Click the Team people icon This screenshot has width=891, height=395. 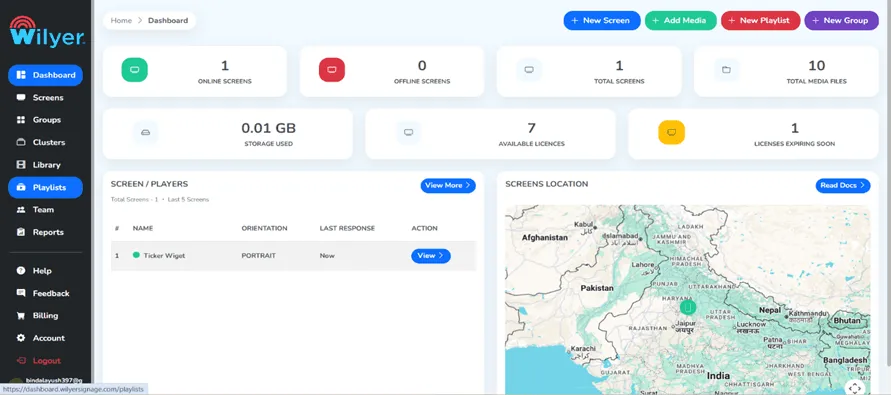pyautogui.click(x=21, y=210)
